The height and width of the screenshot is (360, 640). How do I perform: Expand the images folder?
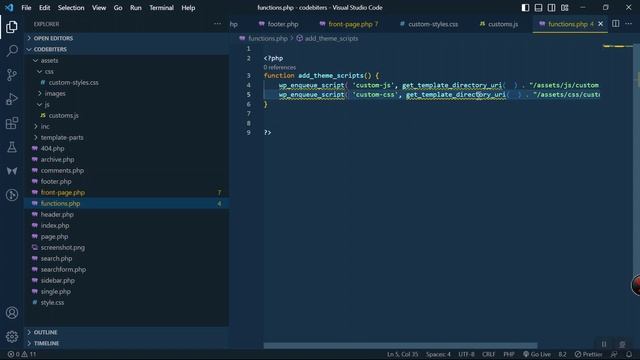[127, 93]
